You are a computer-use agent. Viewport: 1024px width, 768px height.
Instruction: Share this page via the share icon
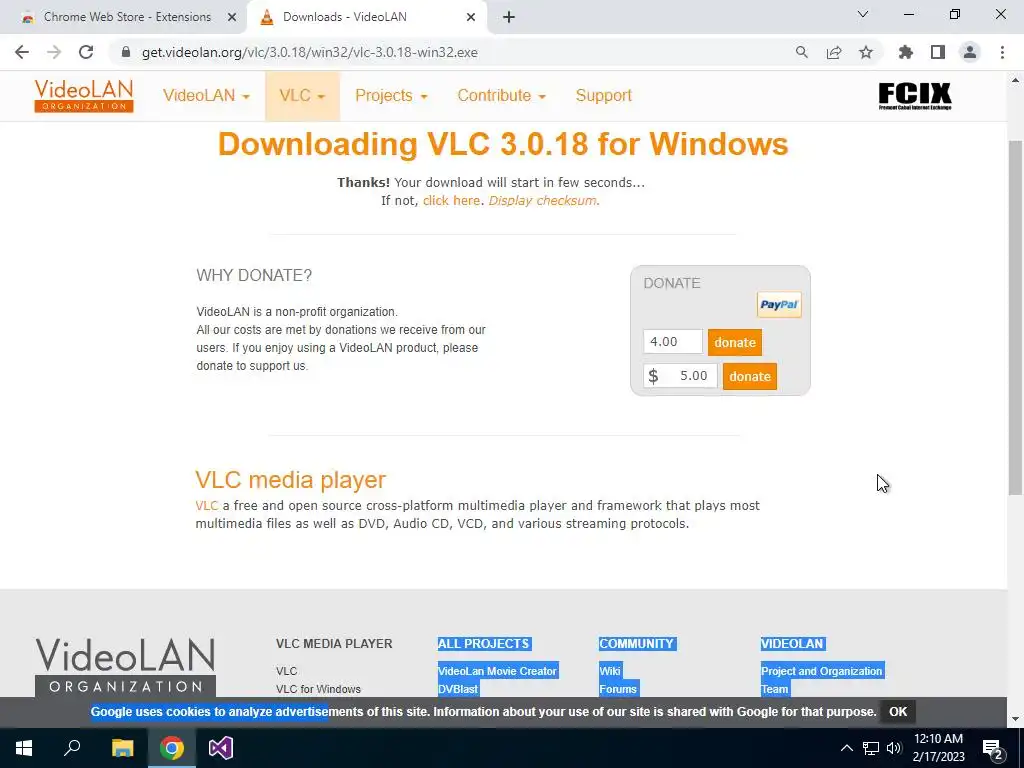tap(834, 52)
